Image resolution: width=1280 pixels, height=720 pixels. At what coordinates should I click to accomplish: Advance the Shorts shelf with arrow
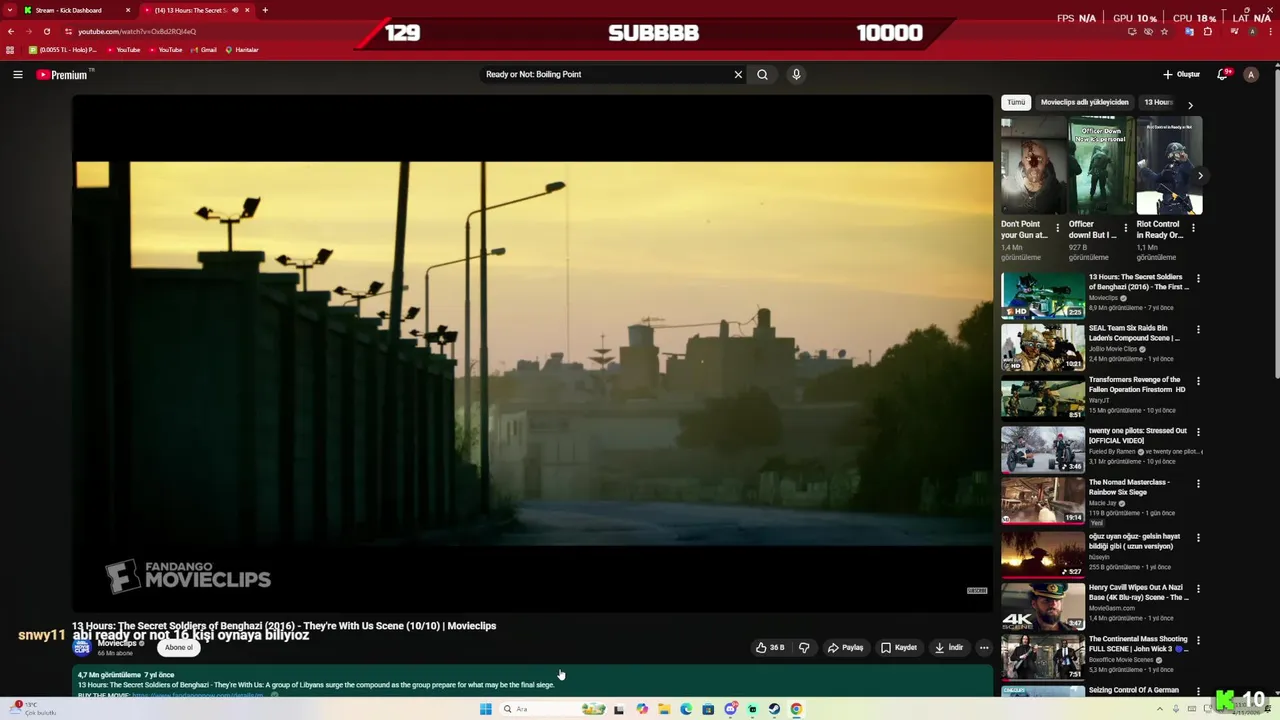(1200, 176)
